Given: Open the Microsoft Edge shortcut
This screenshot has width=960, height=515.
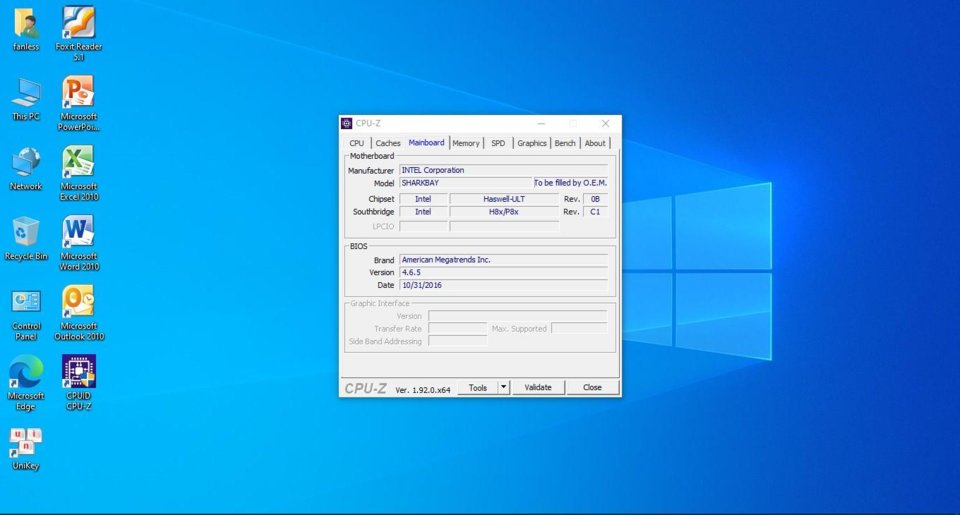Looking at the screenshot, I should pos(26,382).
